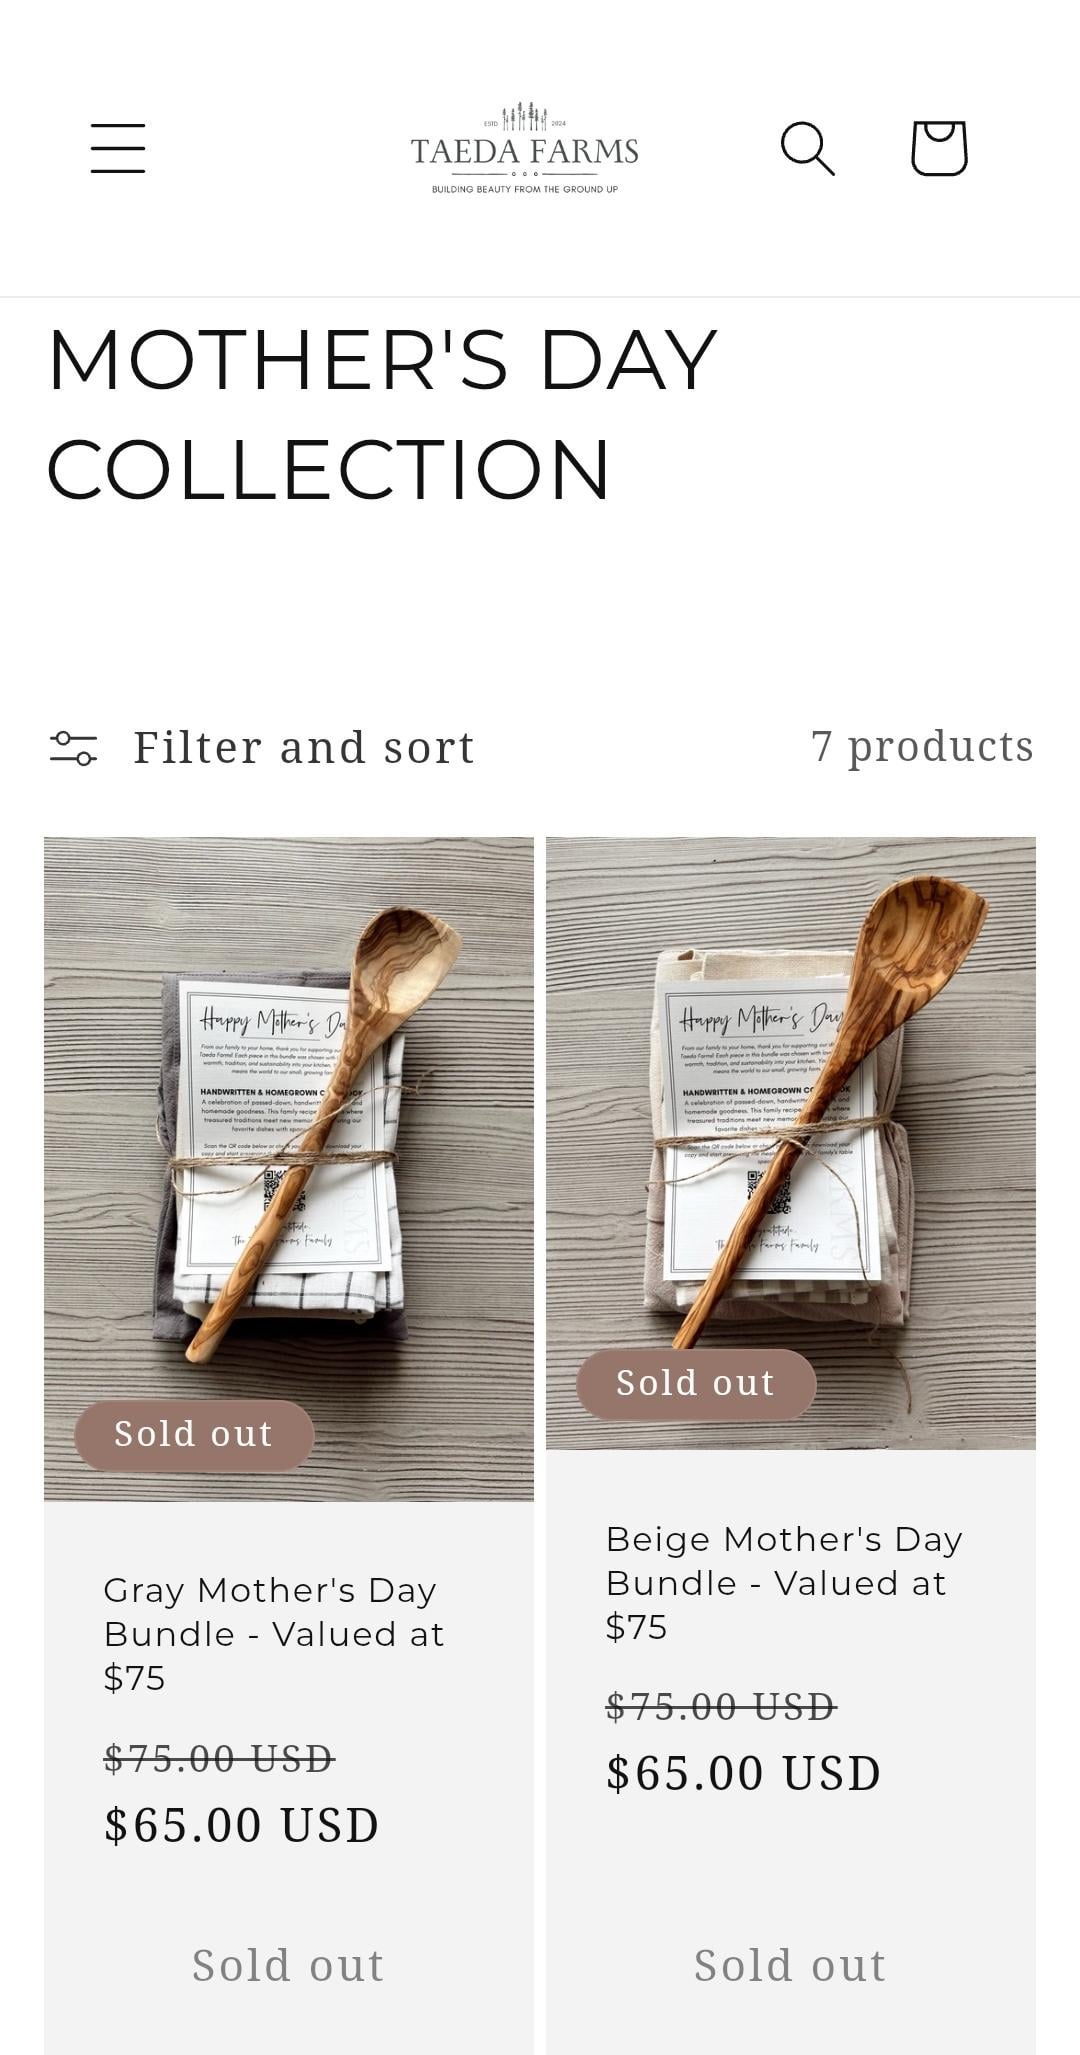Open Gray Mother's Day Bundle title link

coord(273,1633)
